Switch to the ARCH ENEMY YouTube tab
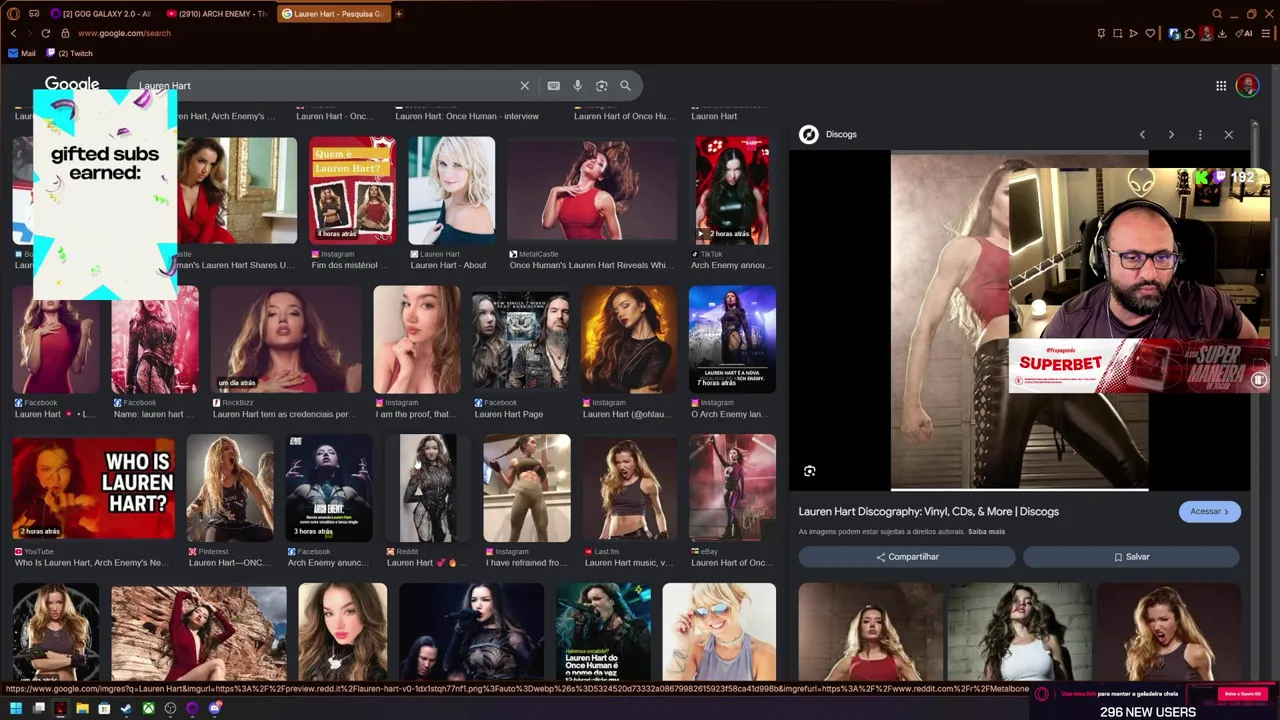1280x720 pixels. tap(216, 14)
